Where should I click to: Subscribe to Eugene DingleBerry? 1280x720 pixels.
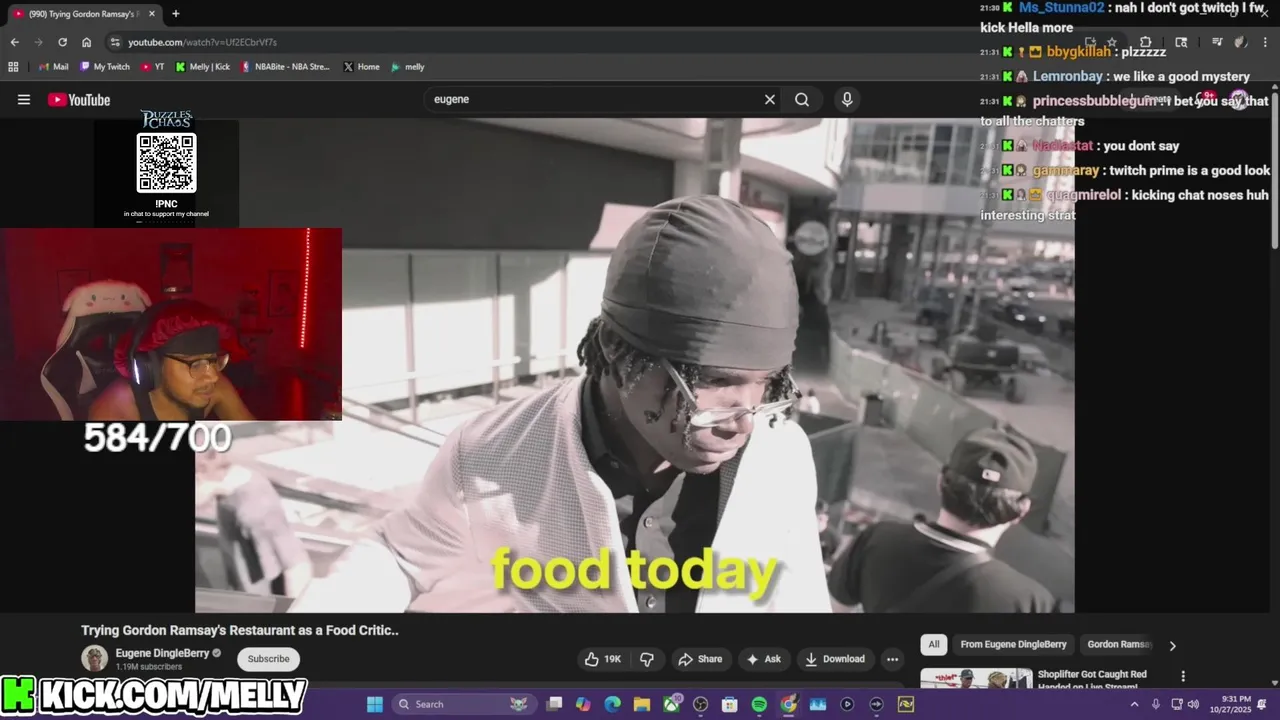[x=268, y=659]
